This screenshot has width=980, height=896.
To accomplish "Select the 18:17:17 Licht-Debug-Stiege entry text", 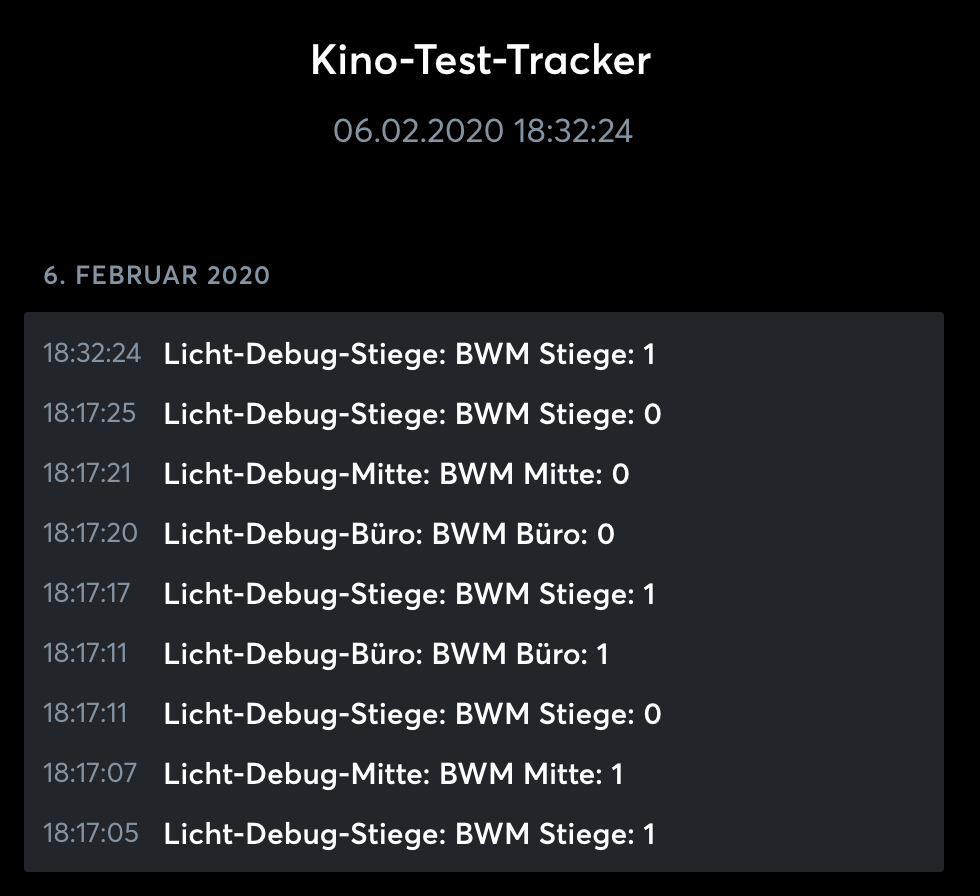I will [x=409, y=594].
